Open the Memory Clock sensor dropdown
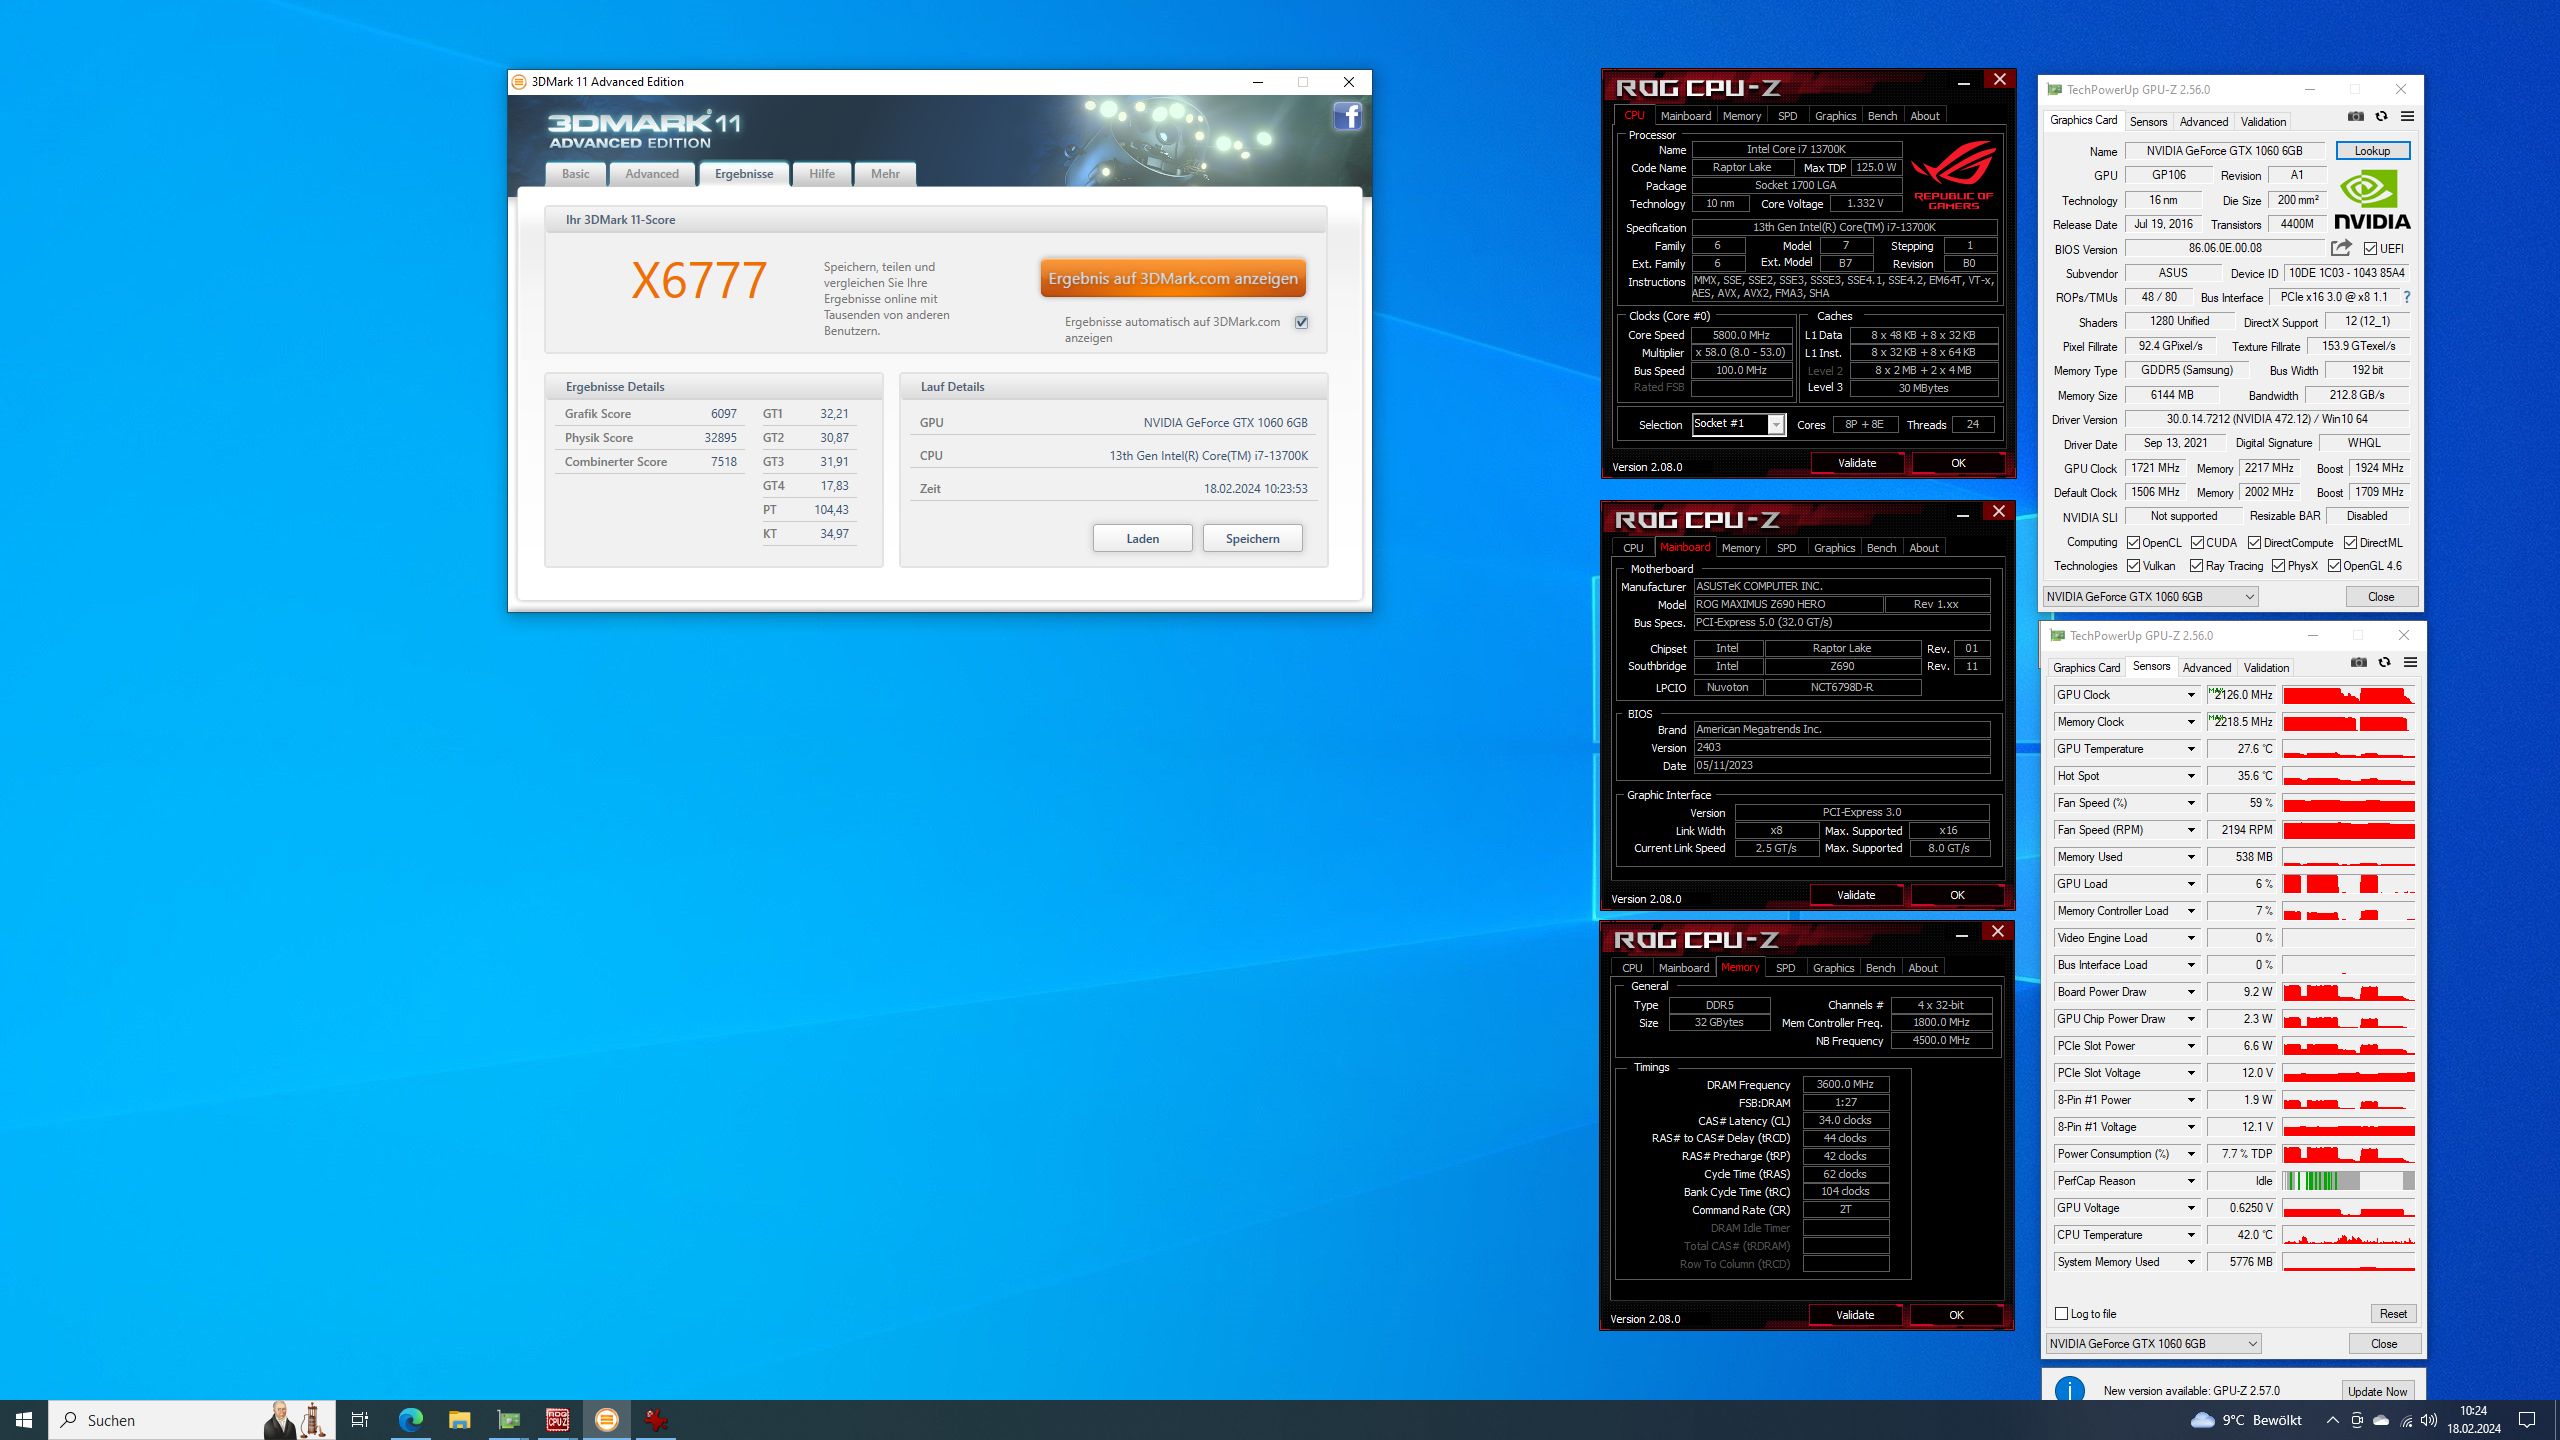Image resolution: width=2560 pixels, height=1440 pixels. (2190, 722)
